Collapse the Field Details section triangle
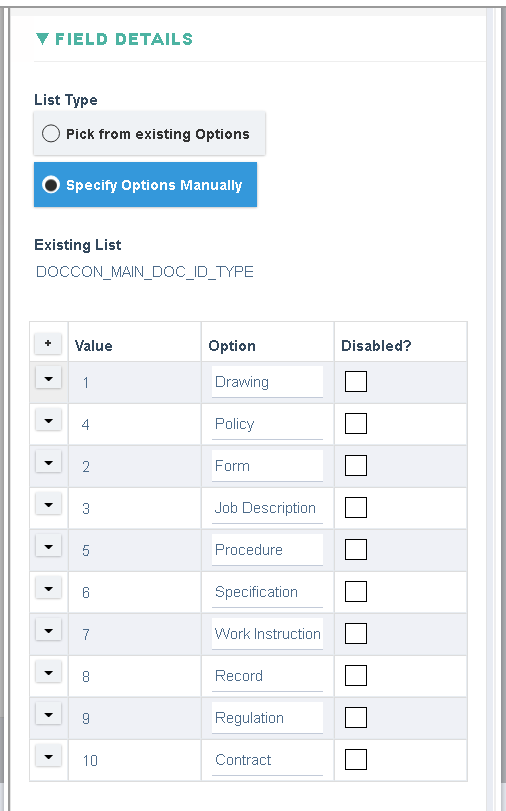Screen dimensions: 506x811 point(42,39)
